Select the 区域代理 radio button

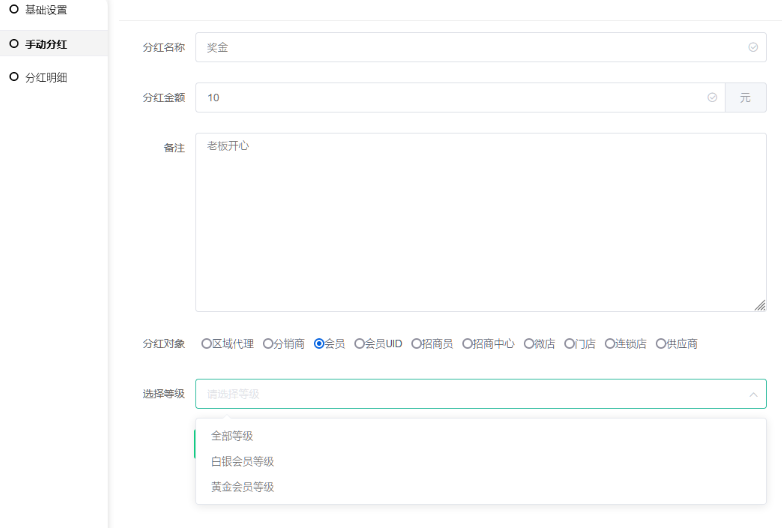pos(207,344)
